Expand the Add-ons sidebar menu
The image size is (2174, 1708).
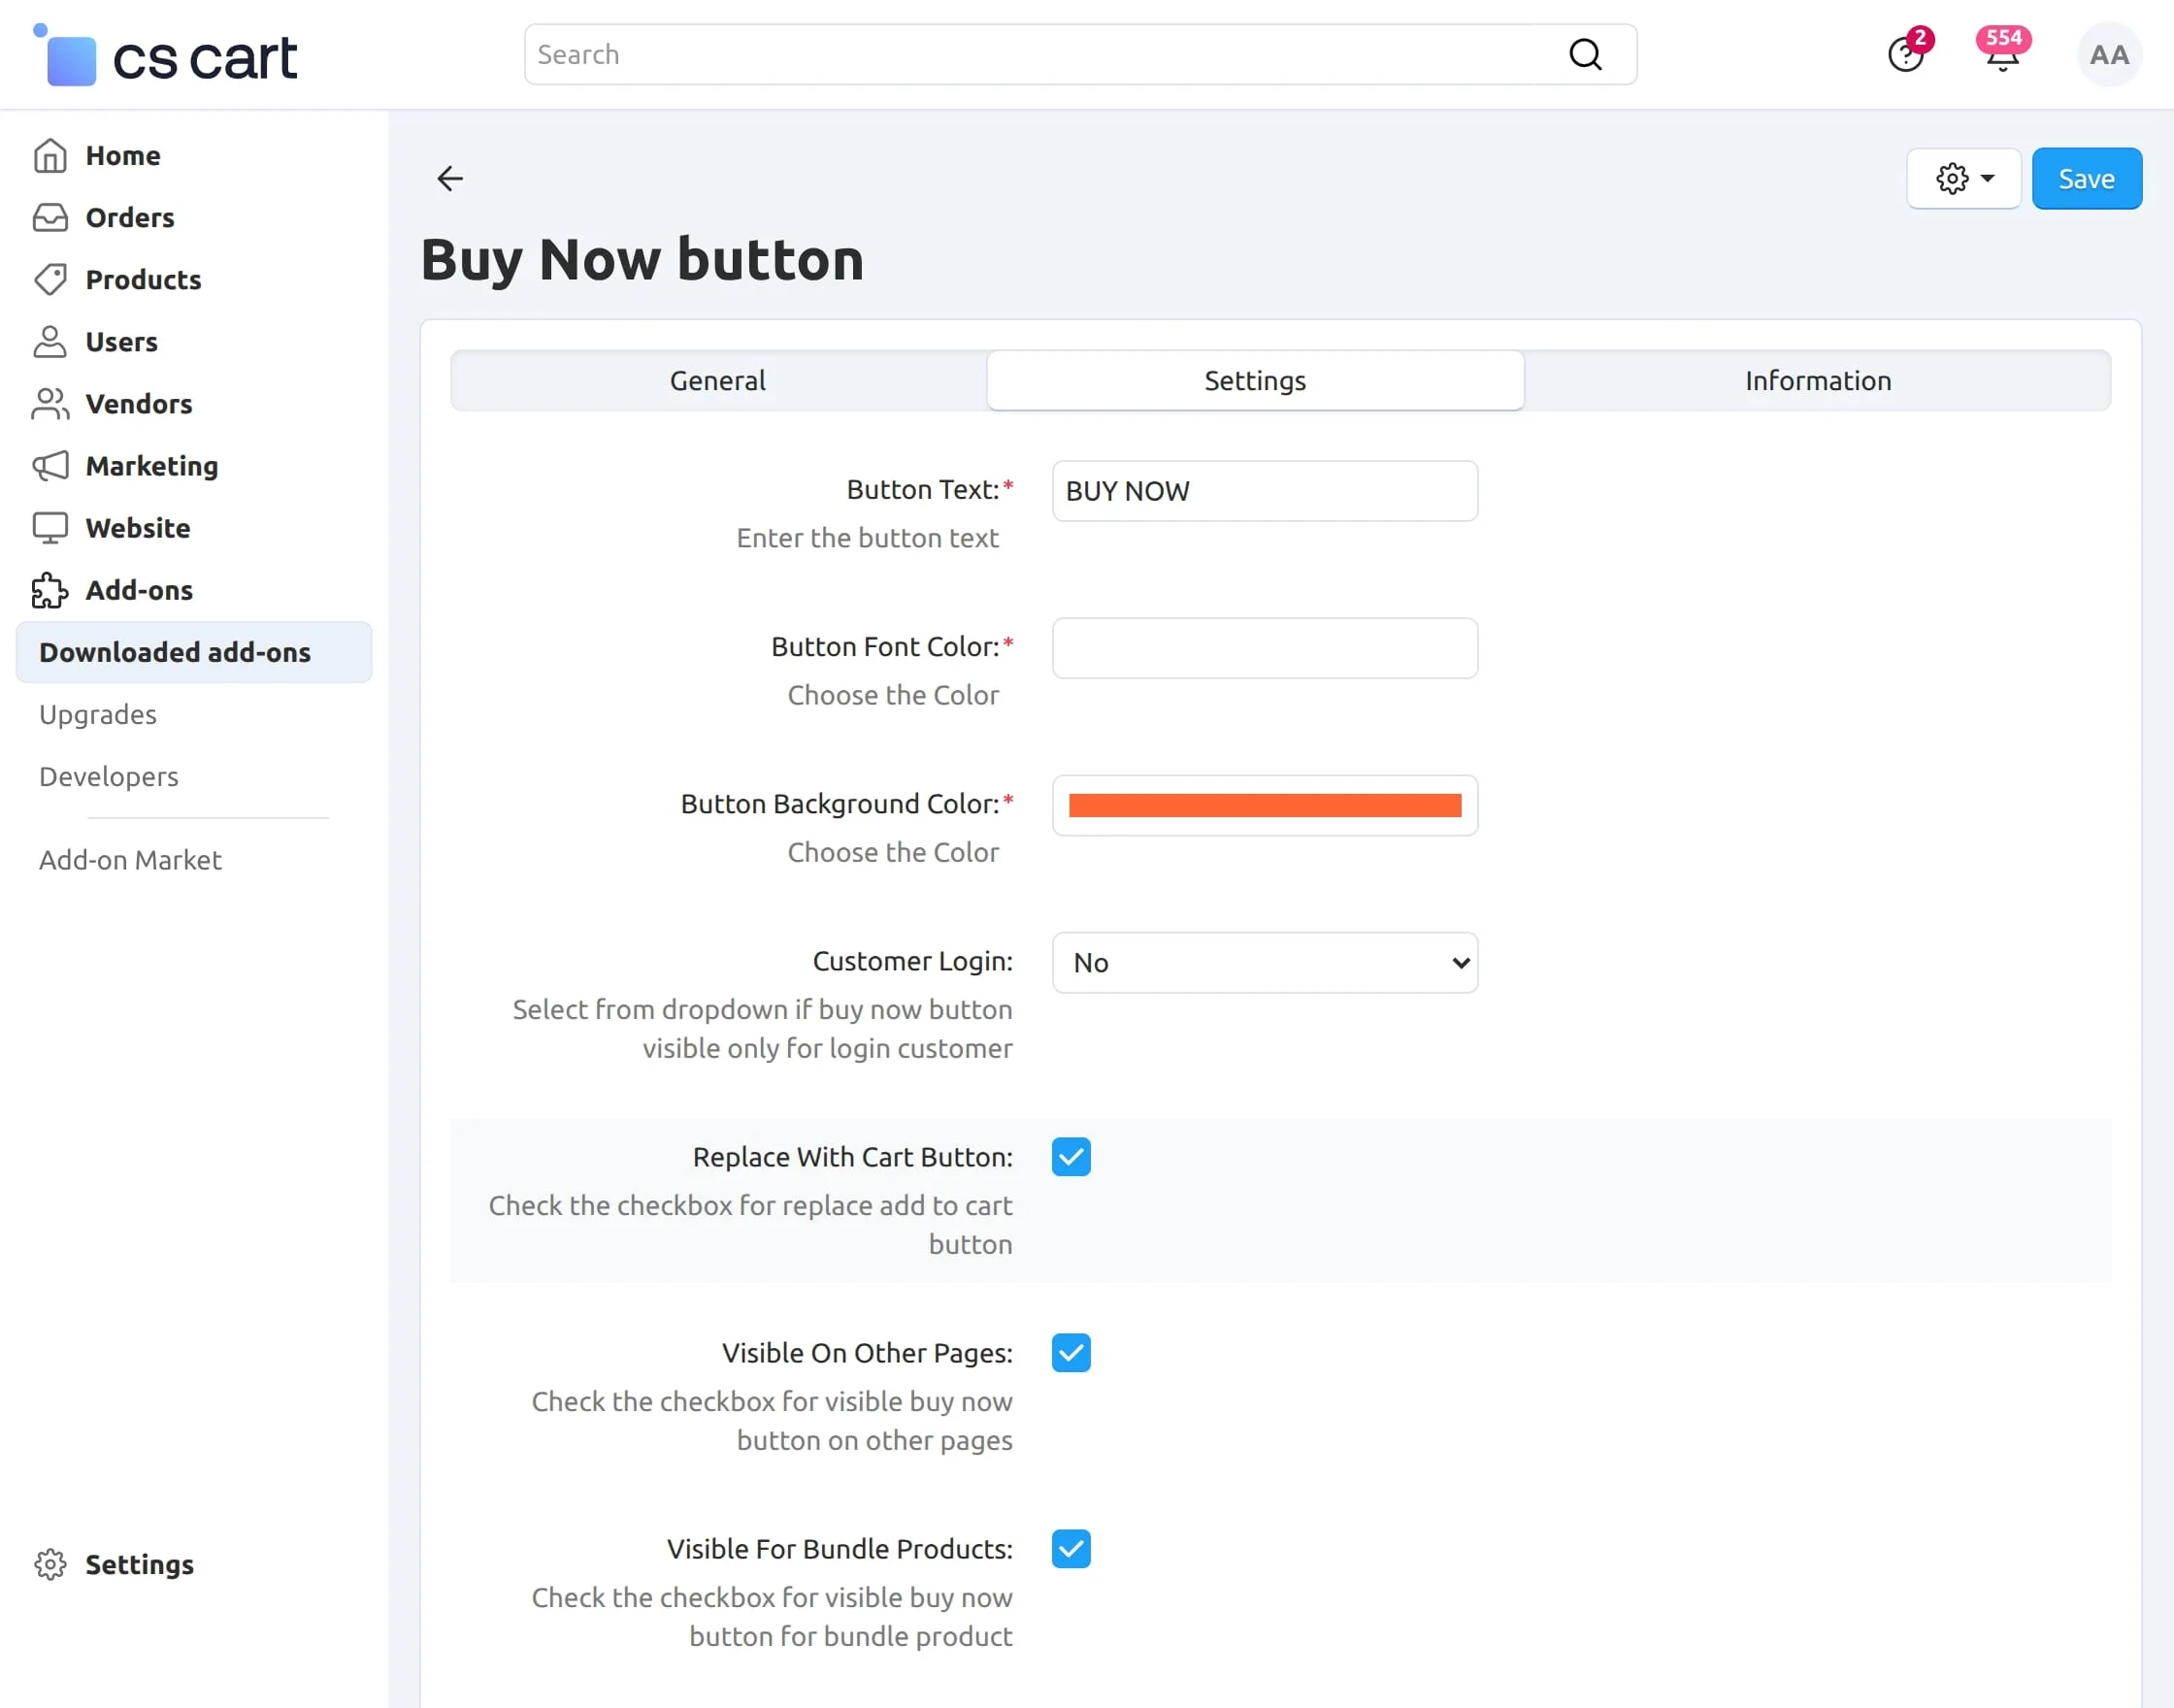[139, 590]
